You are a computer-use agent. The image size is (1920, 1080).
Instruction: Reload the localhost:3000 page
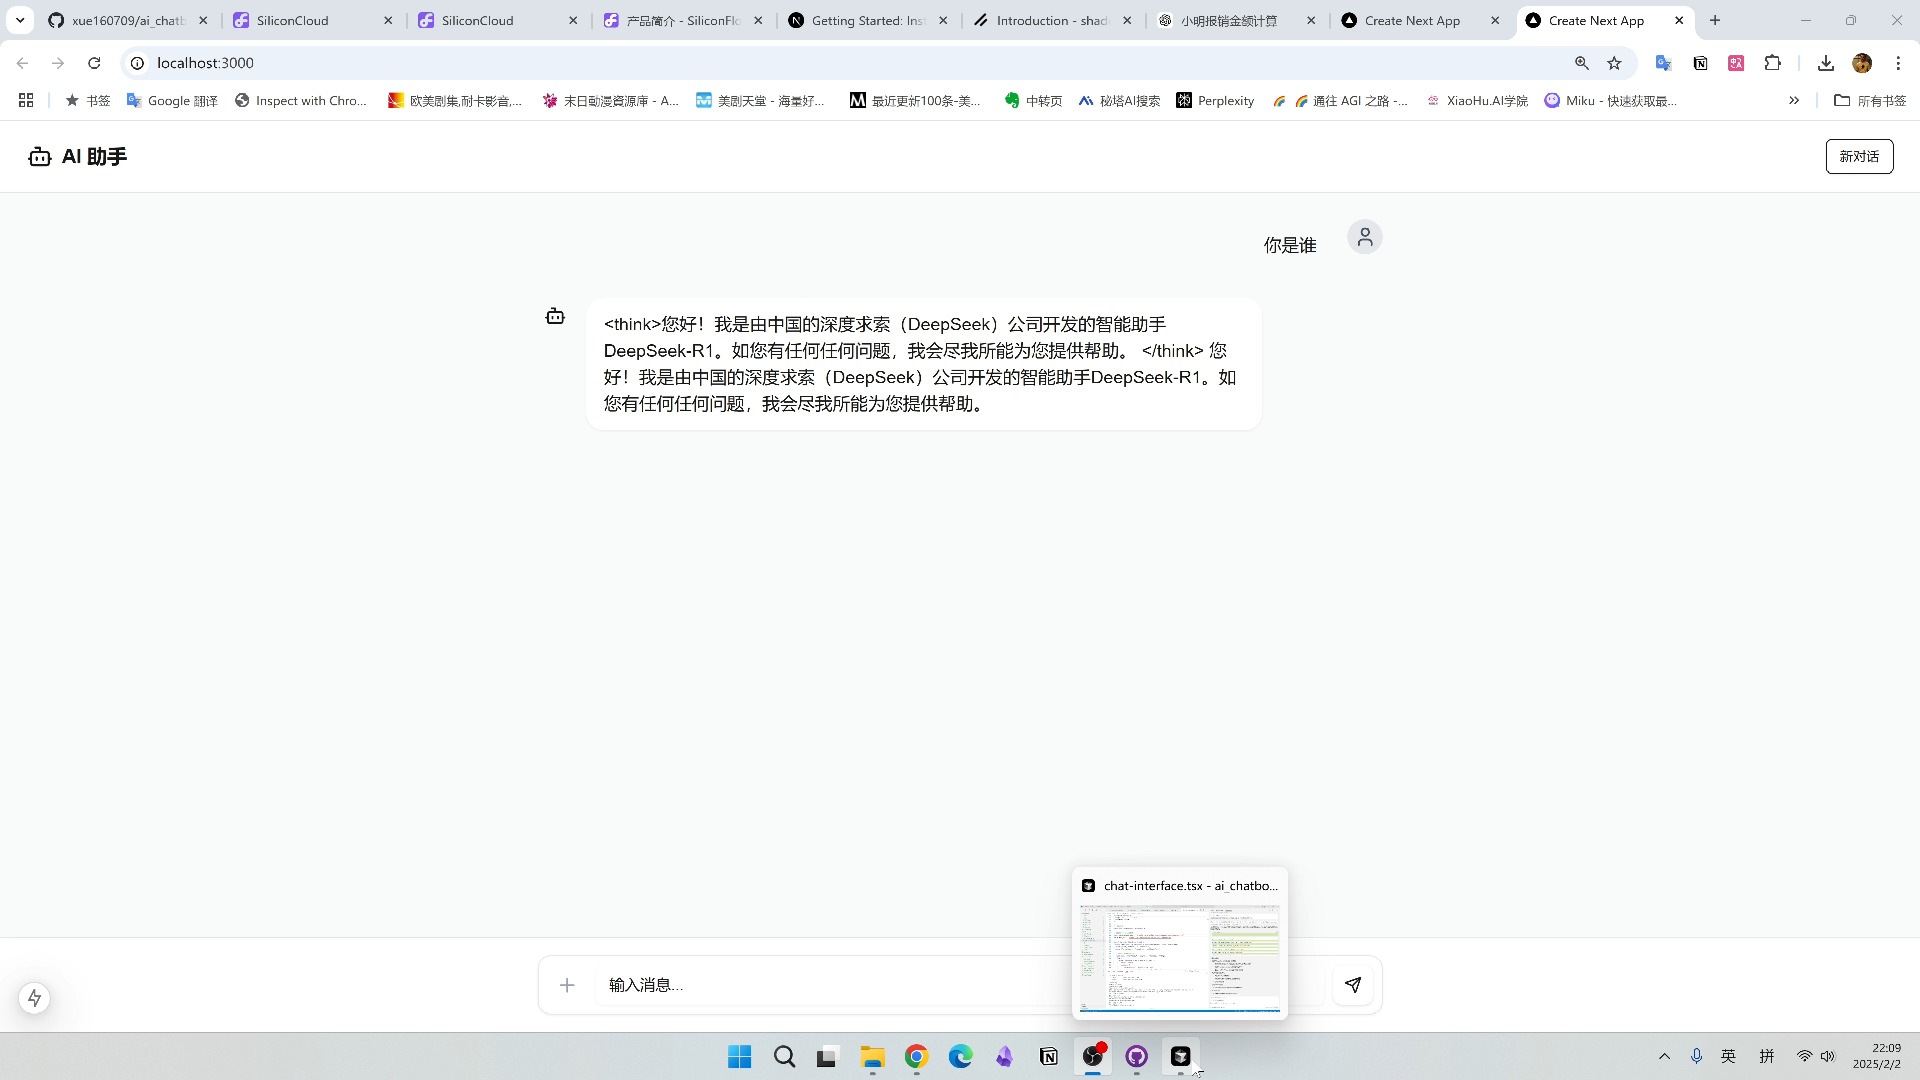tap(94, 62)
